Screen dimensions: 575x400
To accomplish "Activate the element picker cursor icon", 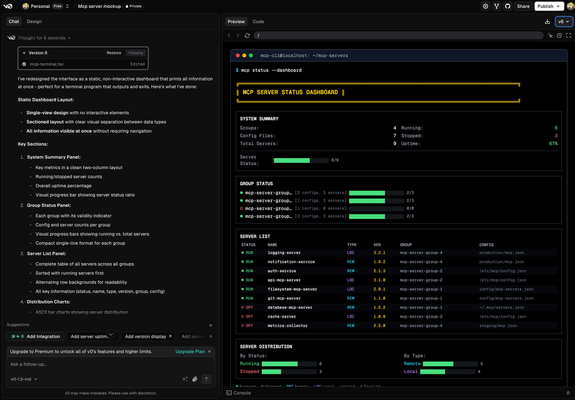I will tap(550, 36).
